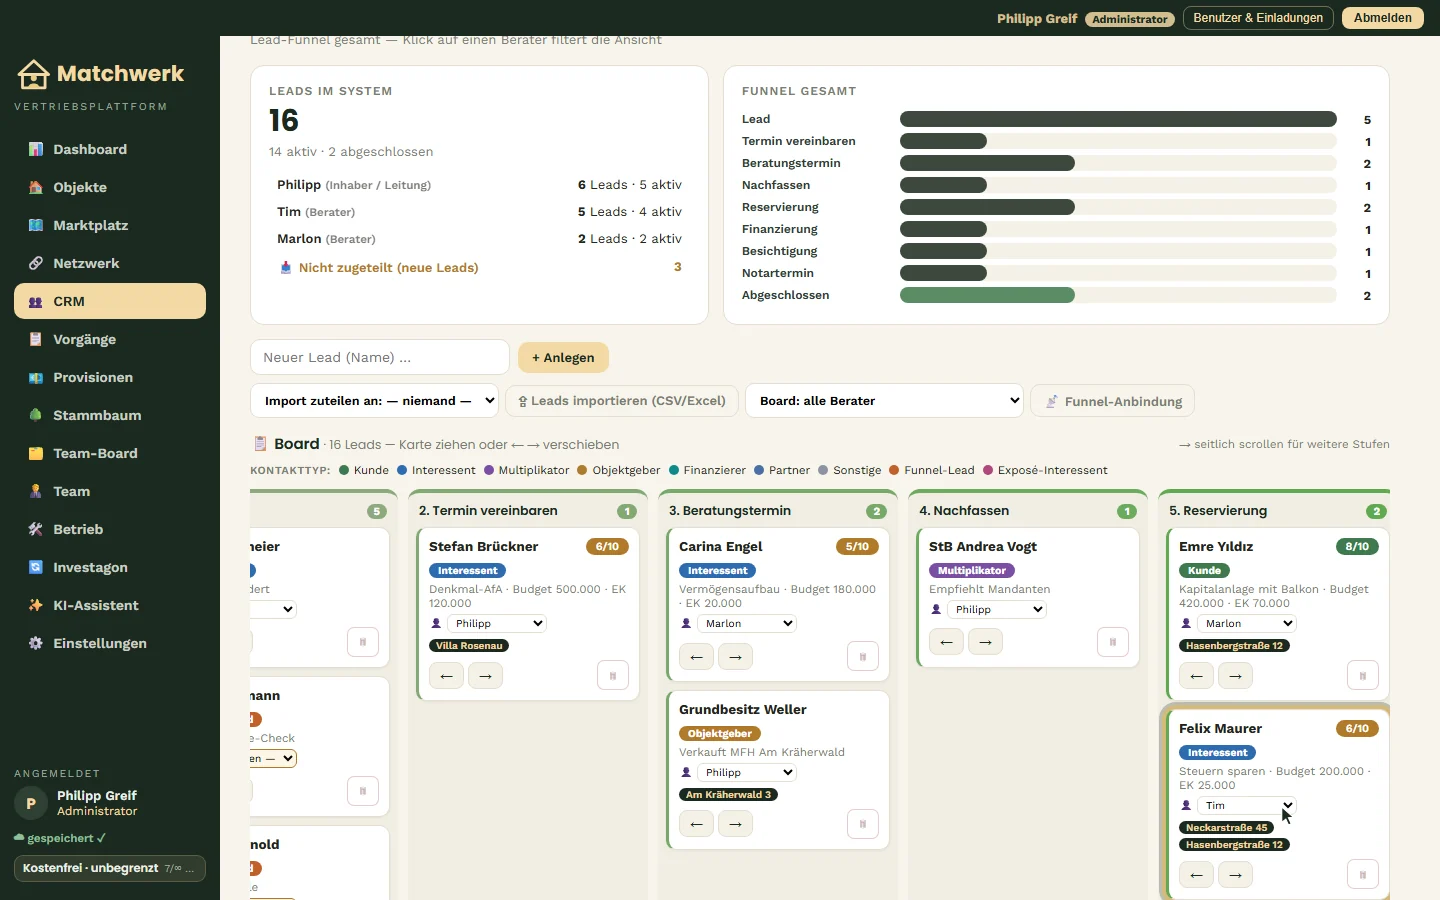Open the 'Board: alle Berater' filter dropdown
Screen dimensions: 1440x900
[x=885, y=401]
